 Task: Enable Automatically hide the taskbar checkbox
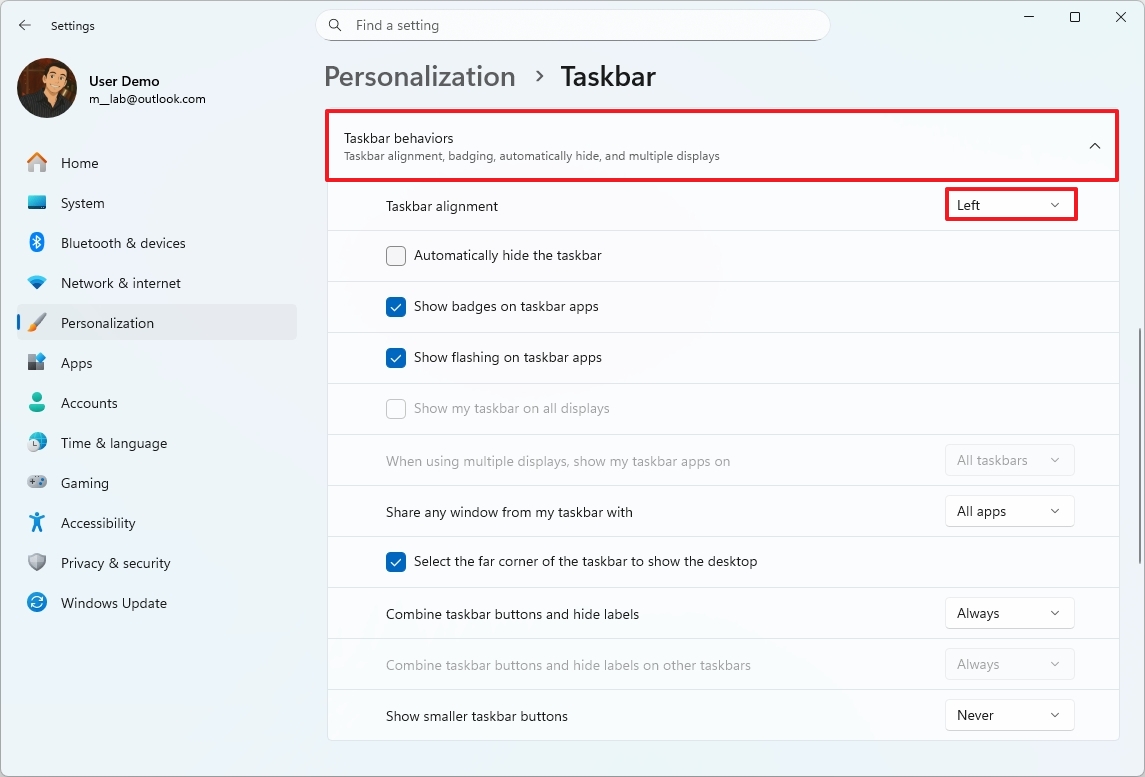click(x=396, y=256)
